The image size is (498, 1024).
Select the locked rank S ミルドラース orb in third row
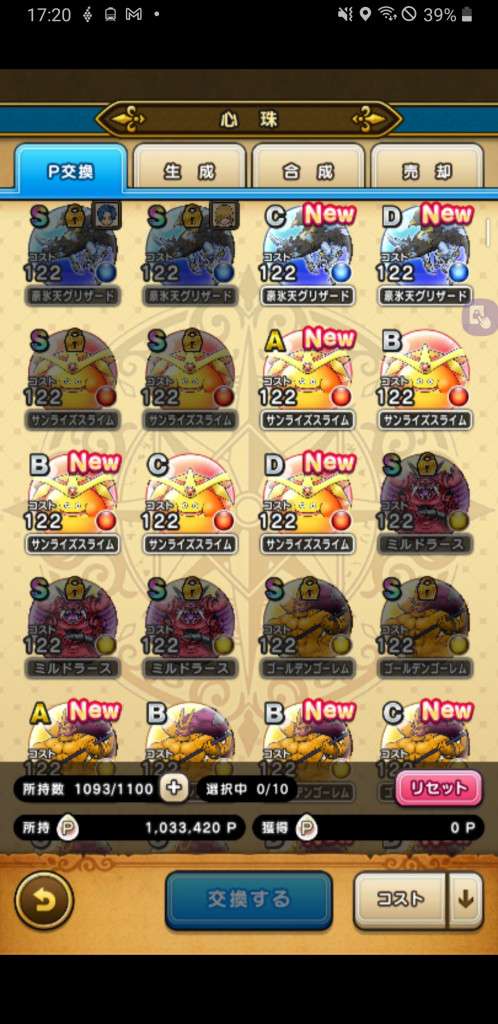426,503
